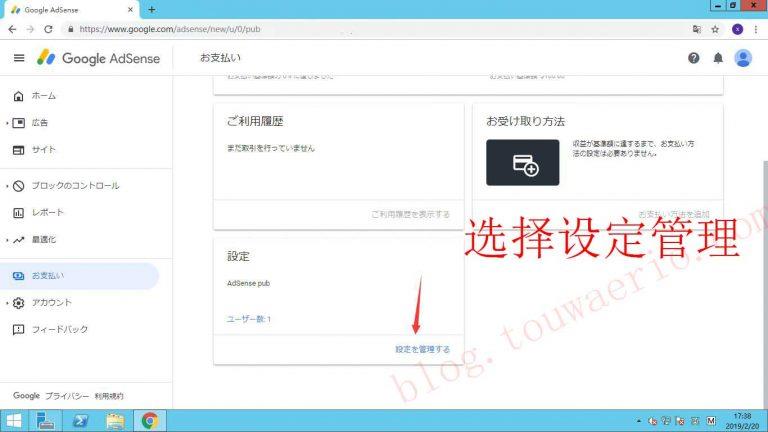The width and height of the screenshot is (768, 432).
Task: Open 広告 sidebar item
Action: pos(40,123)
